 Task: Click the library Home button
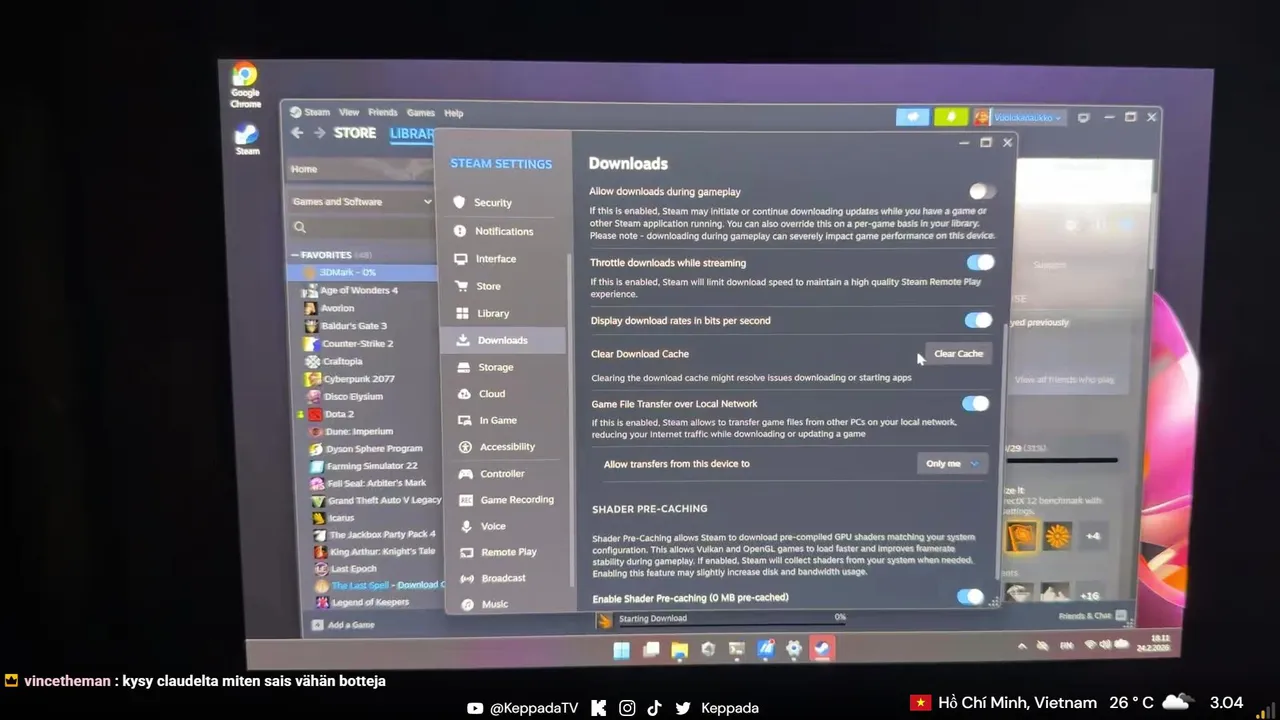coord(362,169)
